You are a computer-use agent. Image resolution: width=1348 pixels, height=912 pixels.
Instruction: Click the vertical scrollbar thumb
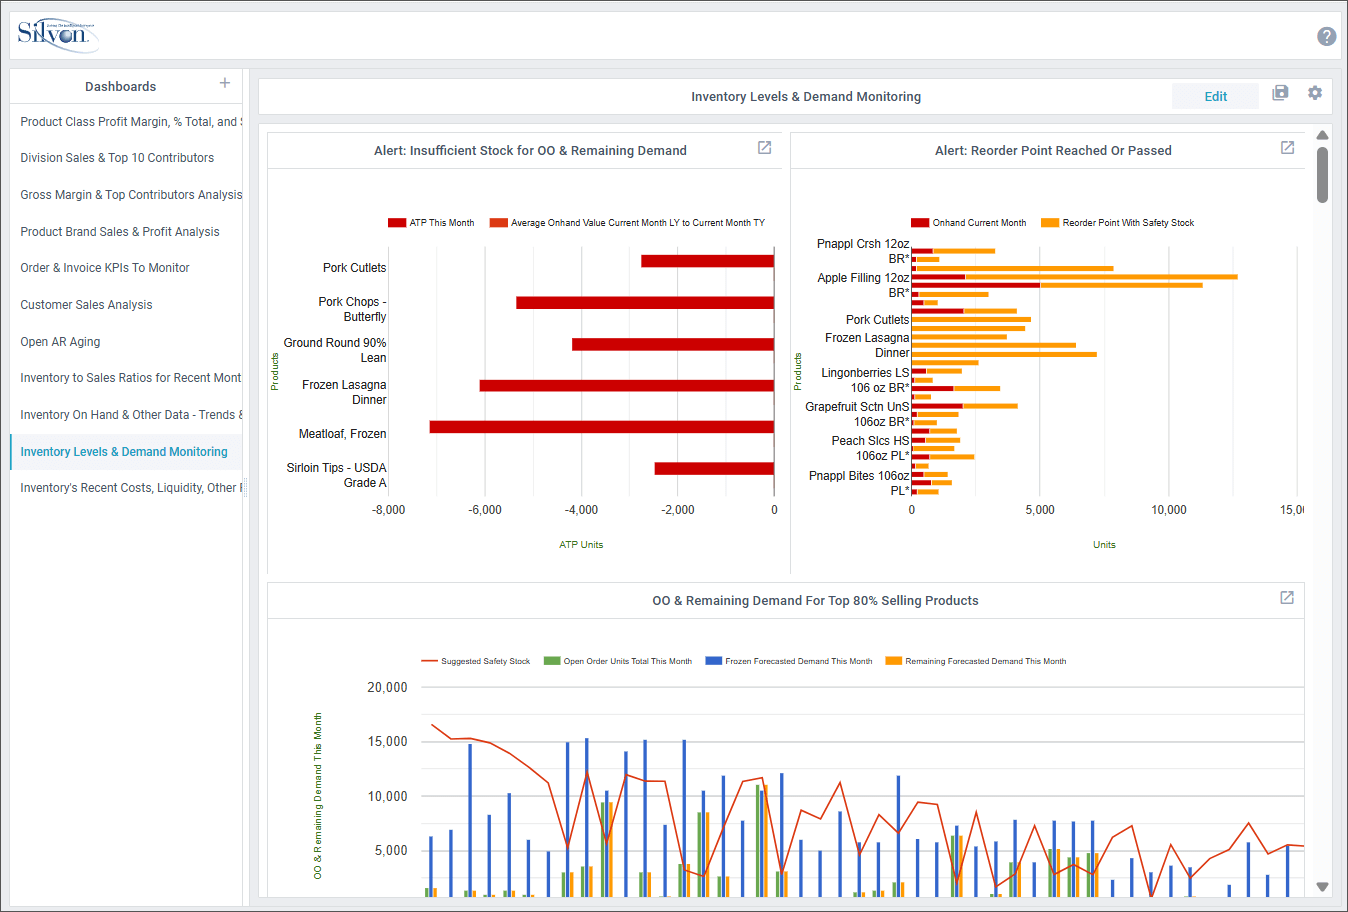click(1322, 175)
